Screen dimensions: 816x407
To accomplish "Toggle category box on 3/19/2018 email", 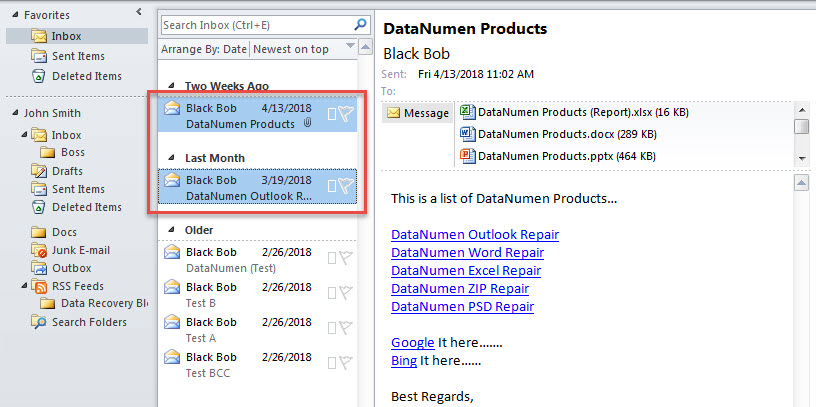I will pos(332,186).
